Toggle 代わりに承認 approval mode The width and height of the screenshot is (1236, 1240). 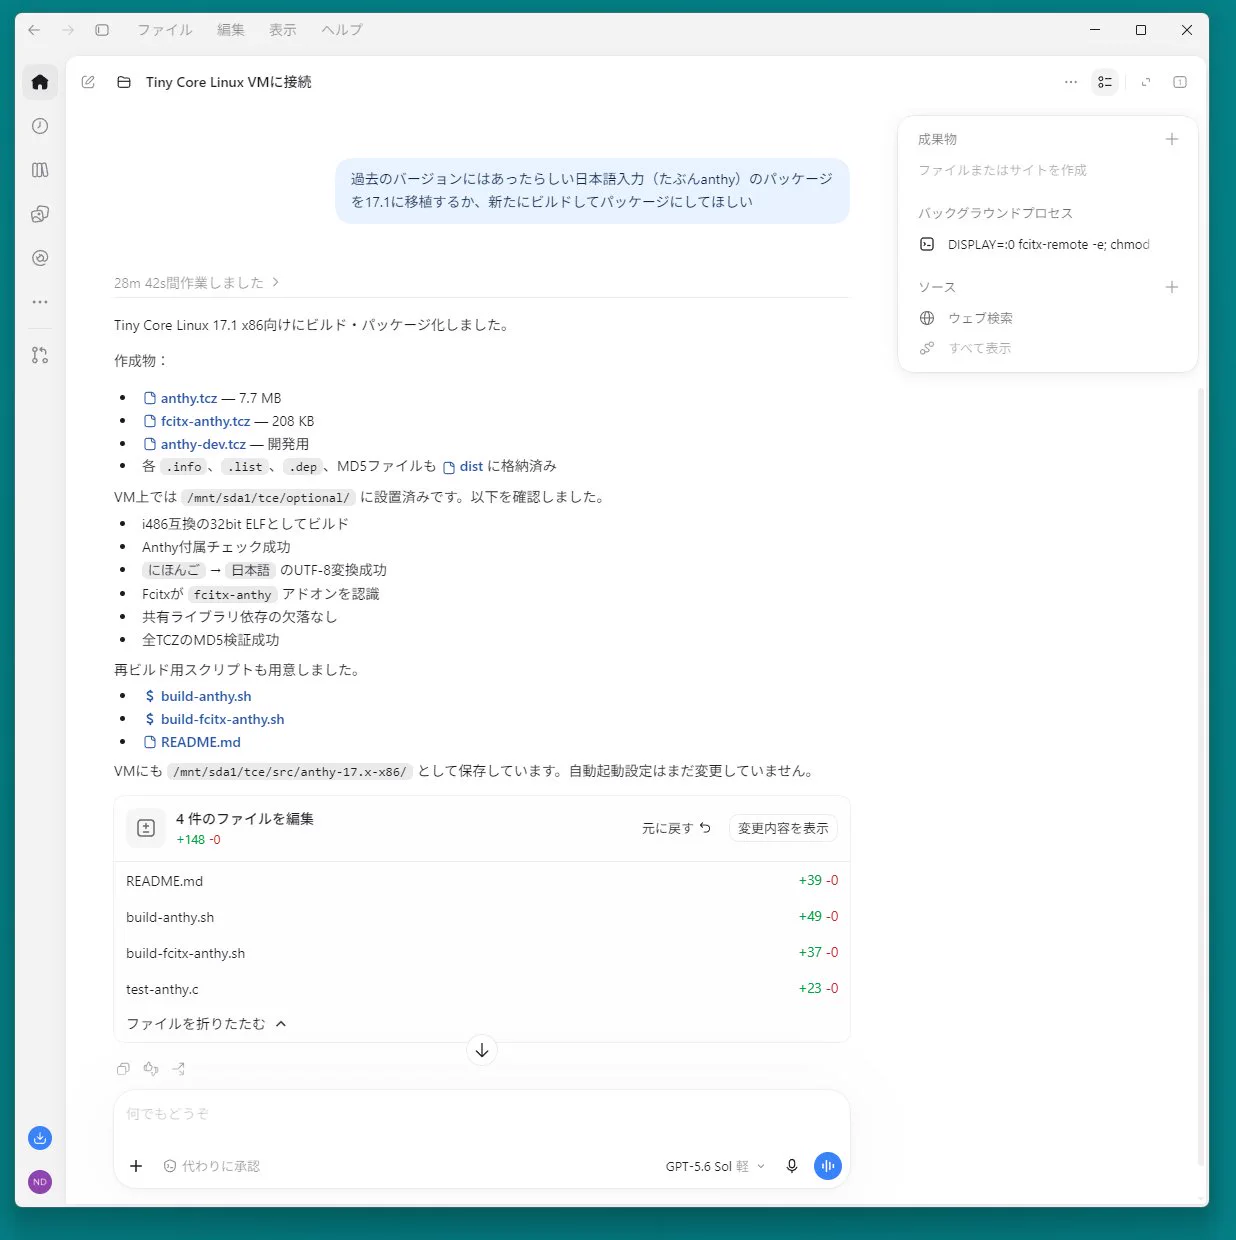click(x=211, y=1166)
